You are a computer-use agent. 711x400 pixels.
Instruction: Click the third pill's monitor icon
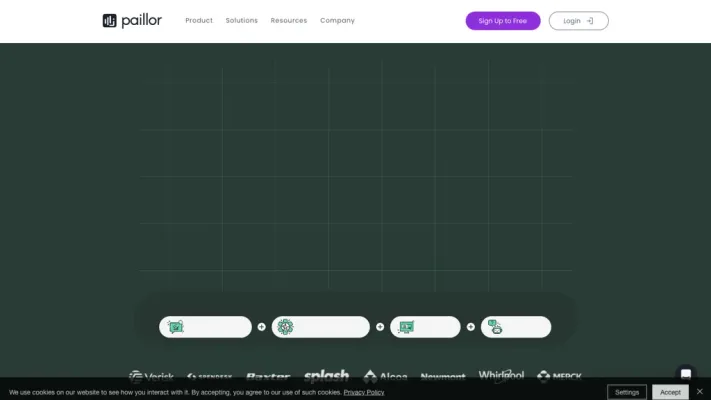click(407, 327)
